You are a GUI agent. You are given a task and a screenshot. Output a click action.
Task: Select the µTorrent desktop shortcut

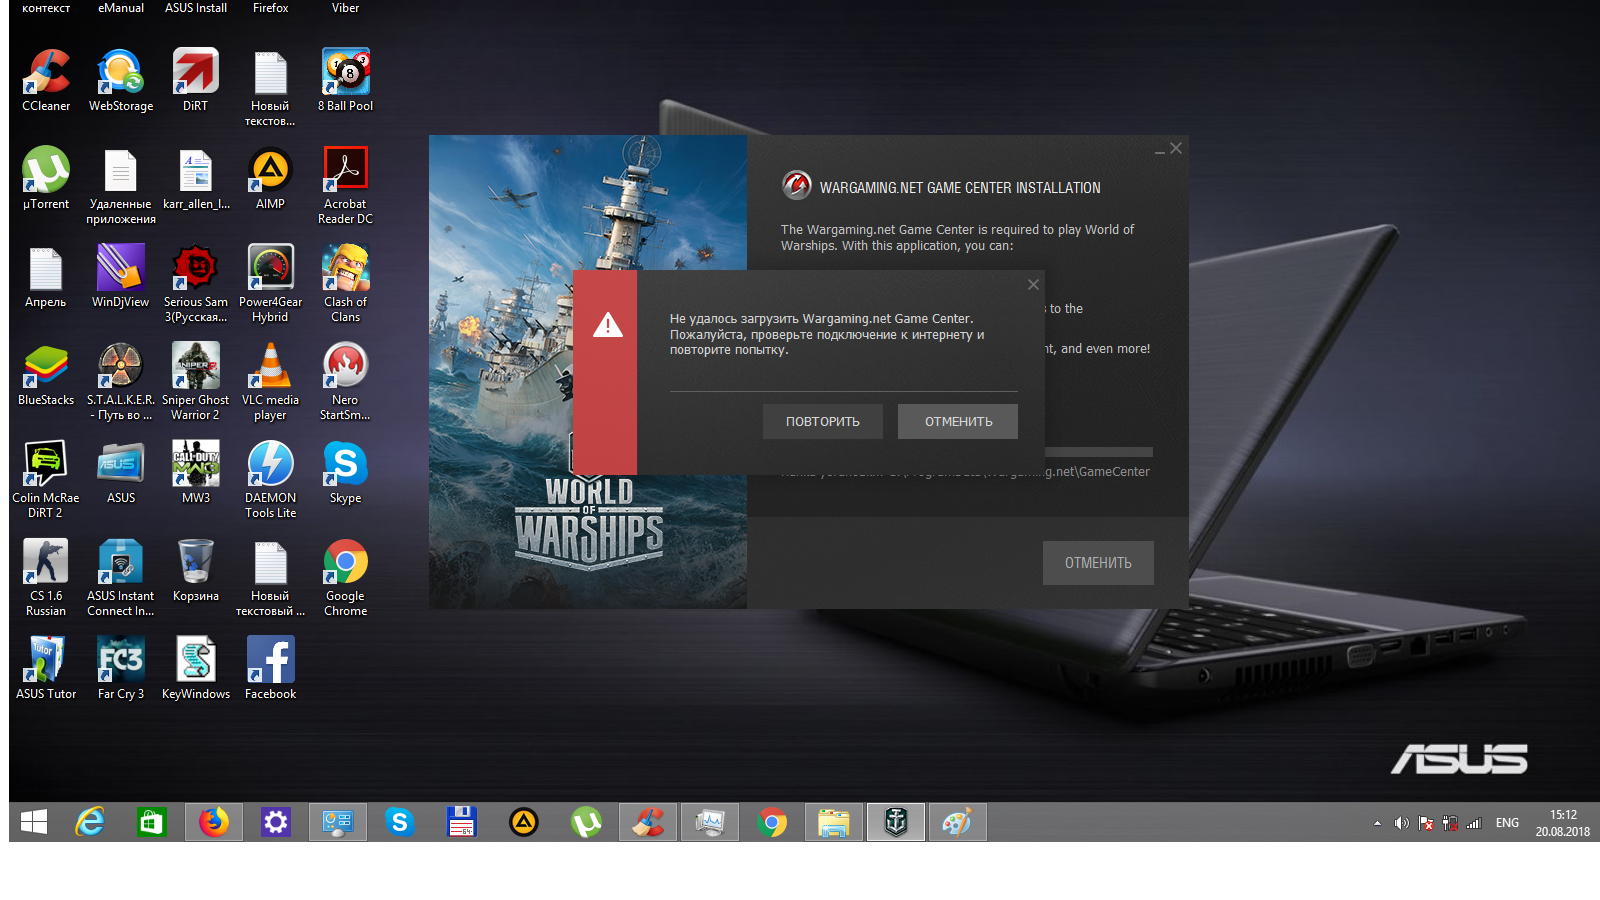pos(46,178)
